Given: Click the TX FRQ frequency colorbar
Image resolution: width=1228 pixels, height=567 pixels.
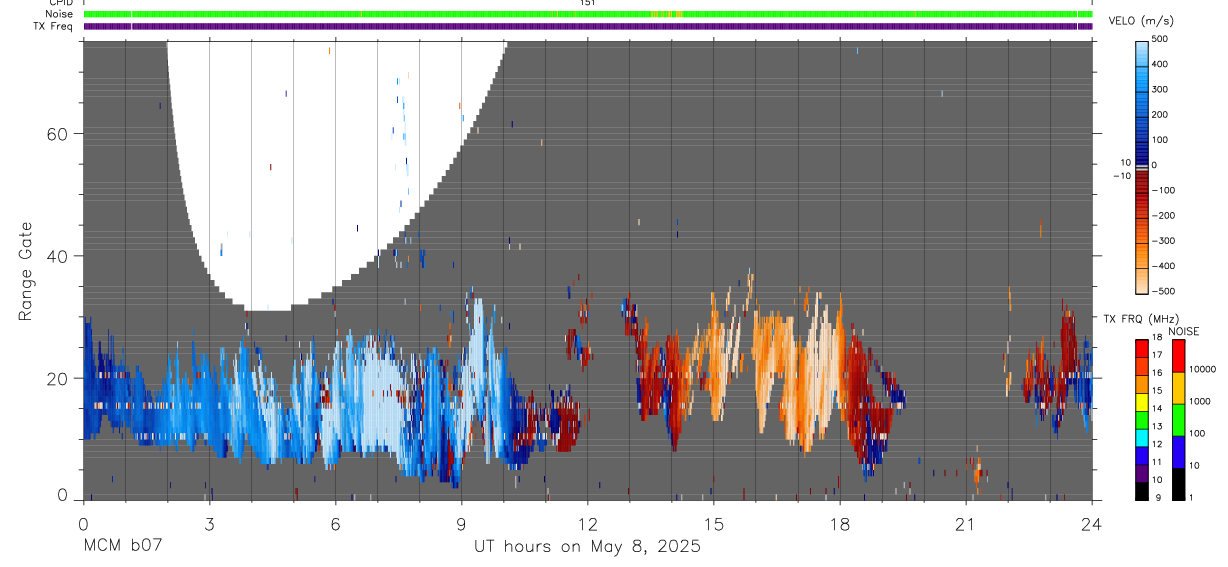Looking at the screenshot, I should 1141,418.
